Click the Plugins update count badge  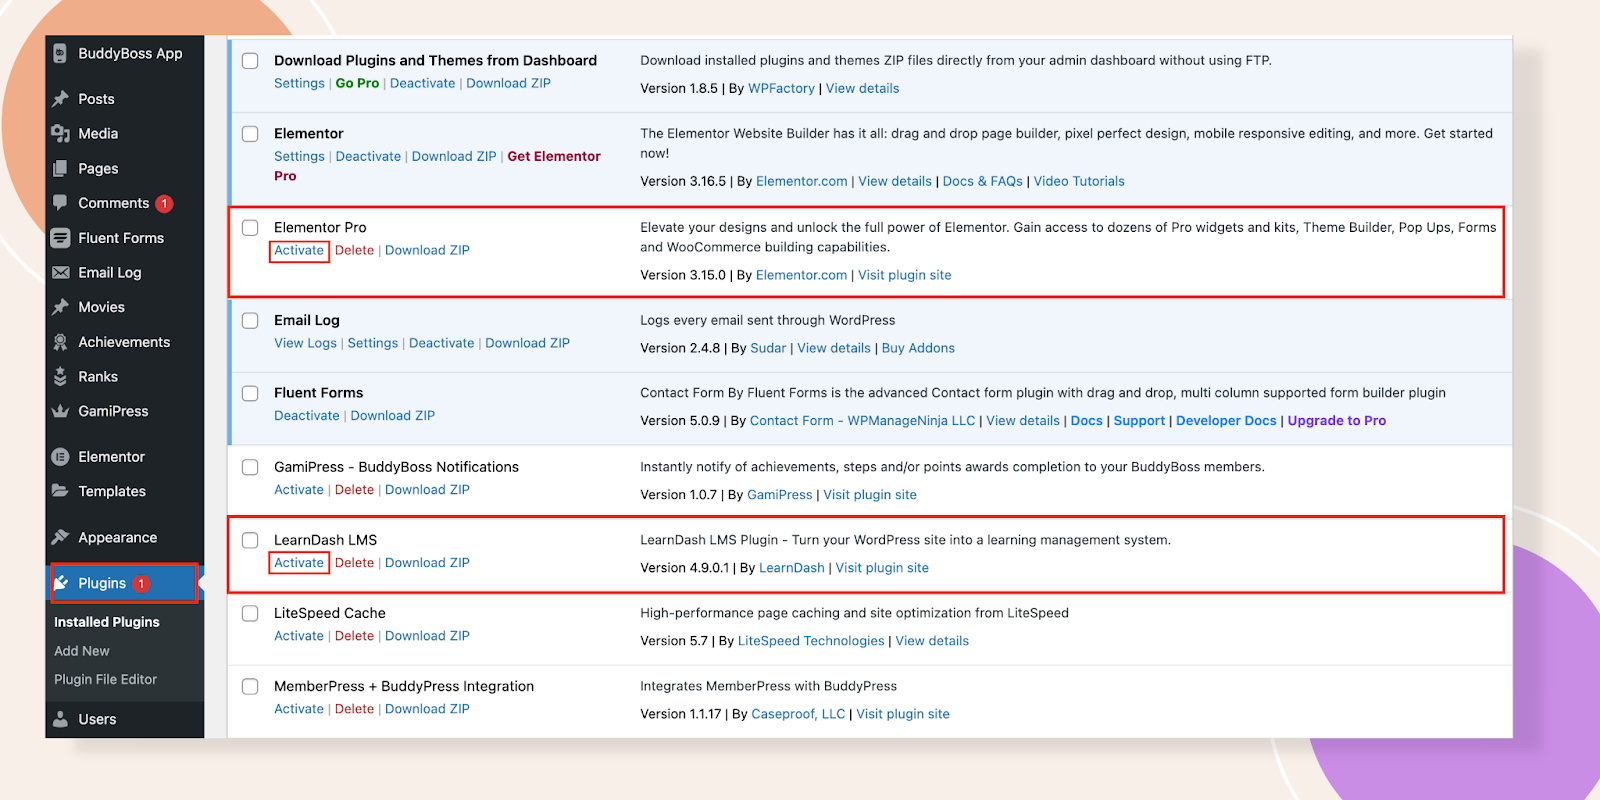click(142, 584)
